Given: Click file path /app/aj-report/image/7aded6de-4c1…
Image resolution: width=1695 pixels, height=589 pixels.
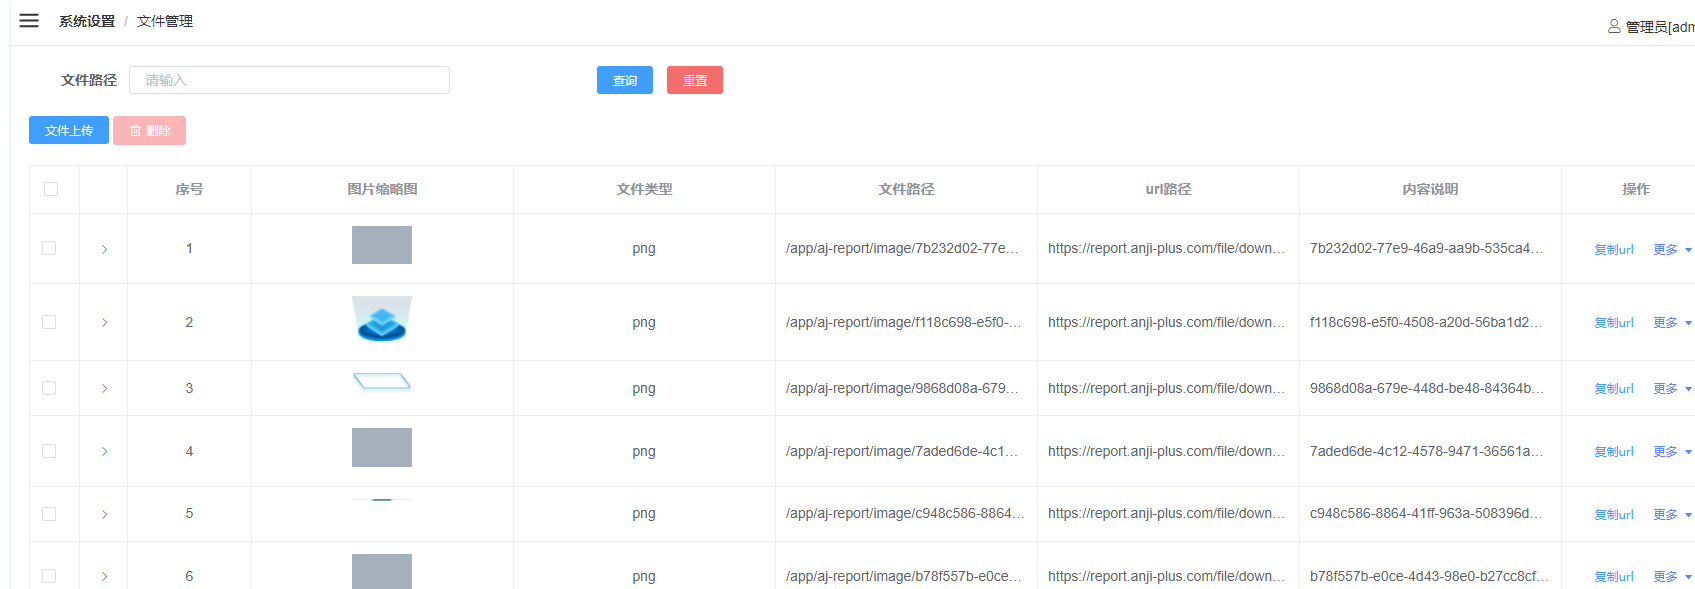Looking at the screenshot, I should tap(903, 451).
